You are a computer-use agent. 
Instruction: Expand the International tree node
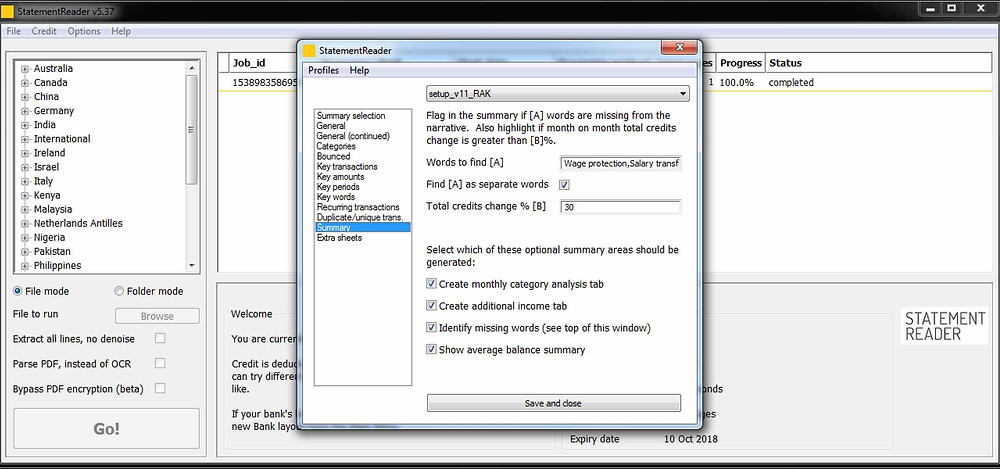[x=25, y=139]
